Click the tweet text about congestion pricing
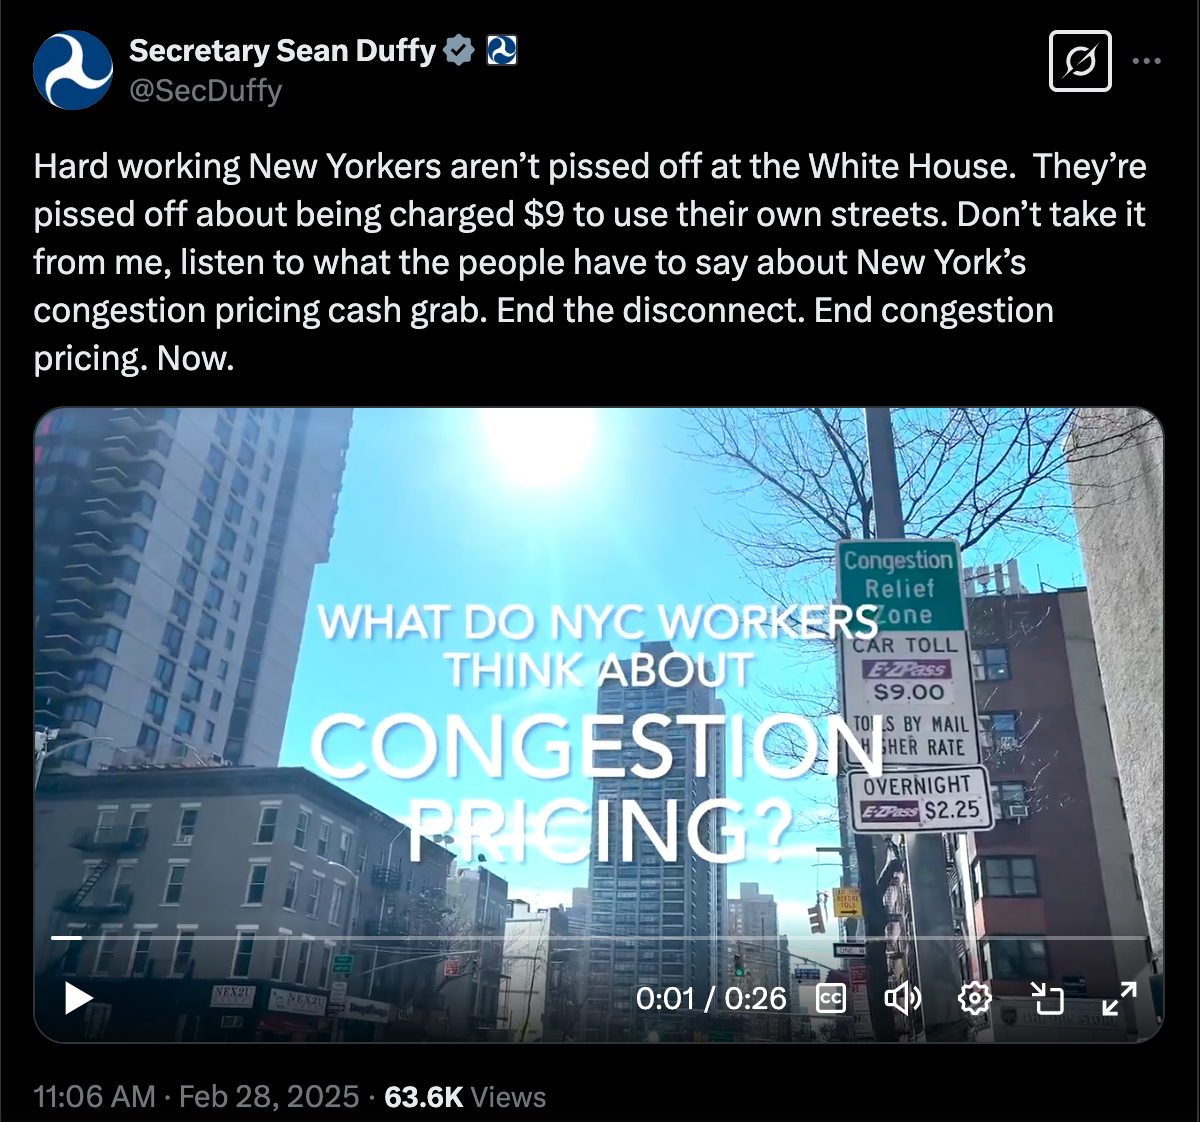 pyautogui.click(x=590, y=262)
